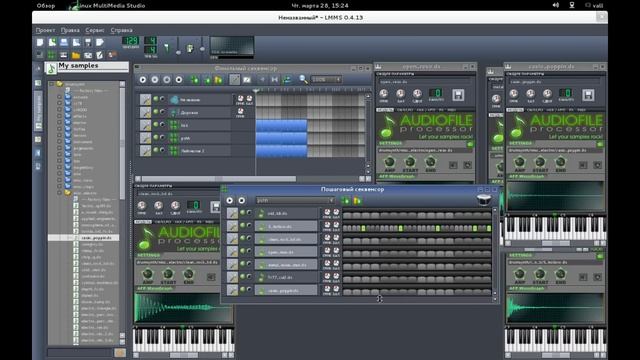Click the zoom magnifier in the Song Editor
Viewport: 640px width, 360px height.
(x=303, y=79)
